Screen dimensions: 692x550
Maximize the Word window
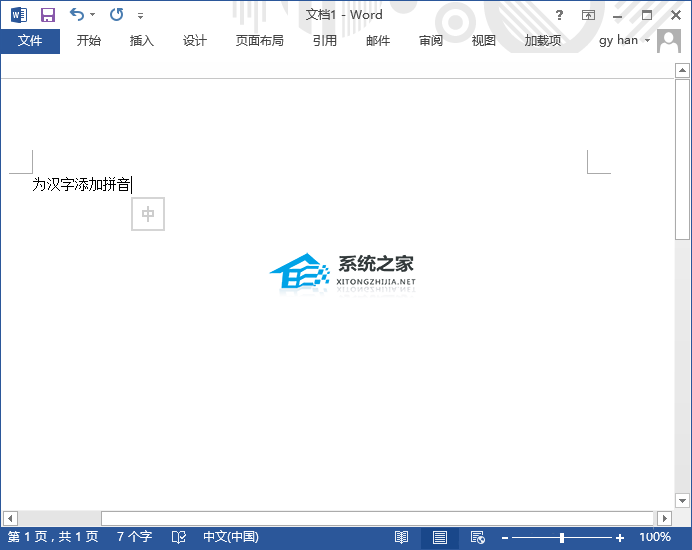(x=647, y=15)
